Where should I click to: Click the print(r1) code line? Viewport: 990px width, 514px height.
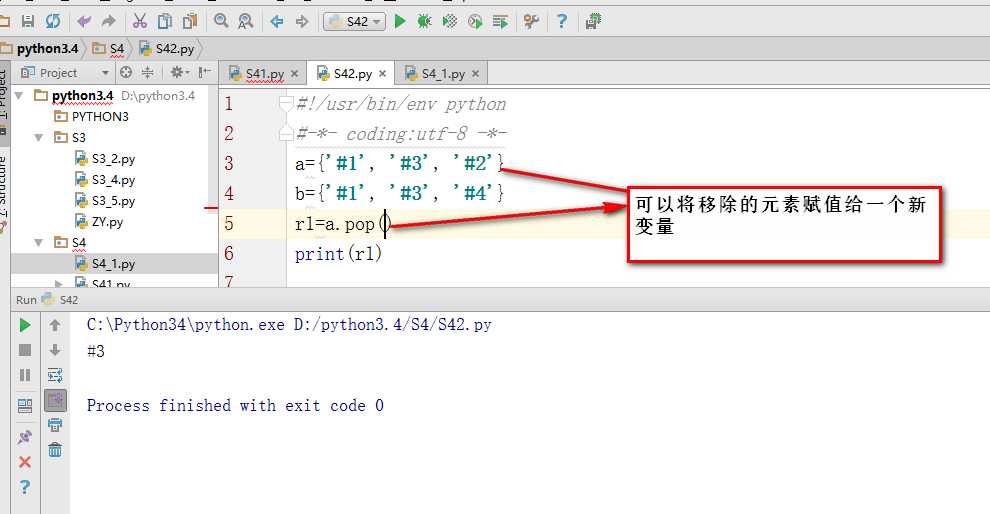338,254
